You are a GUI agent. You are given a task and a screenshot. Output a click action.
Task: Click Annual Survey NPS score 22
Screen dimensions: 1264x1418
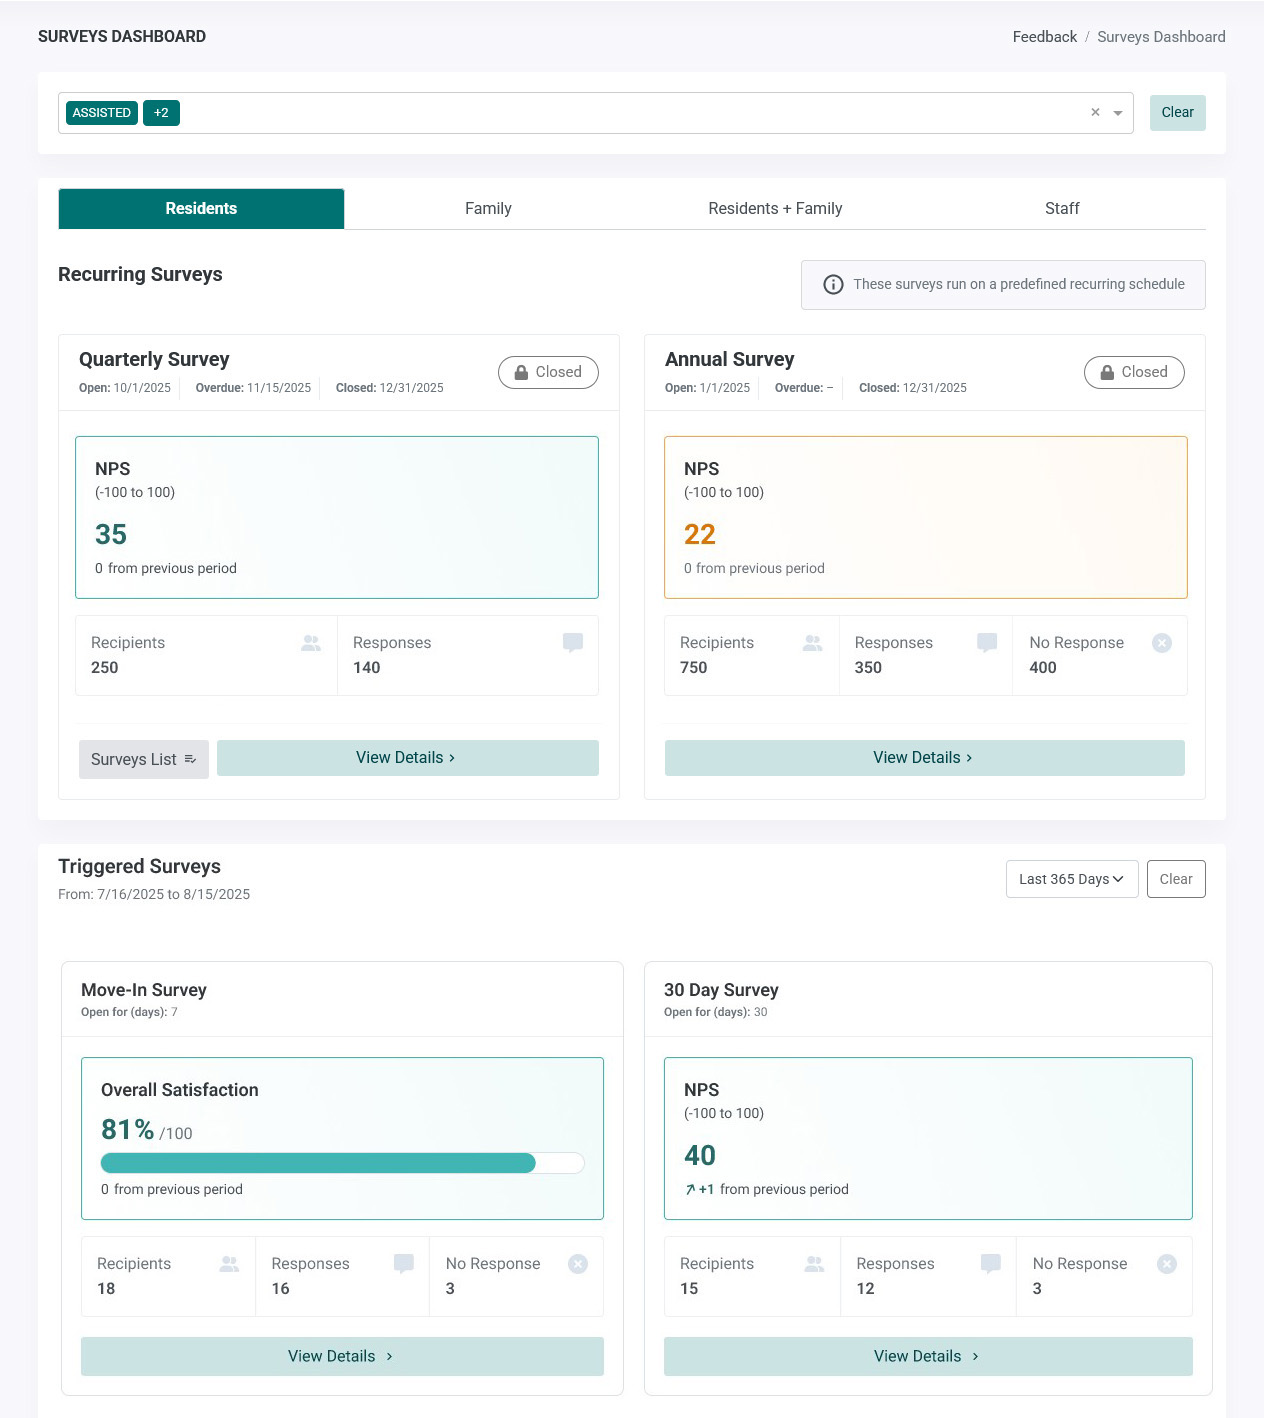(700, 535)
